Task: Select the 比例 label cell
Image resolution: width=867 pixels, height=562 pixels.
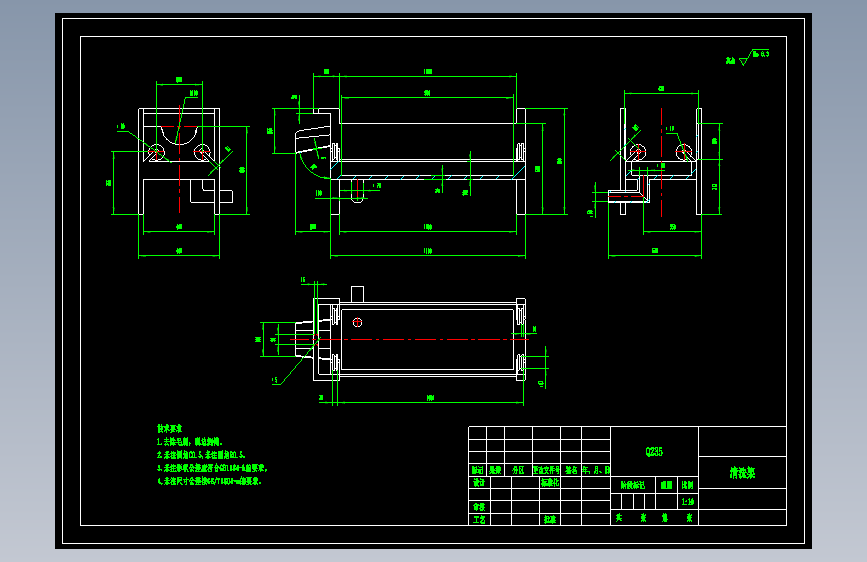Action: click(687, 485)
